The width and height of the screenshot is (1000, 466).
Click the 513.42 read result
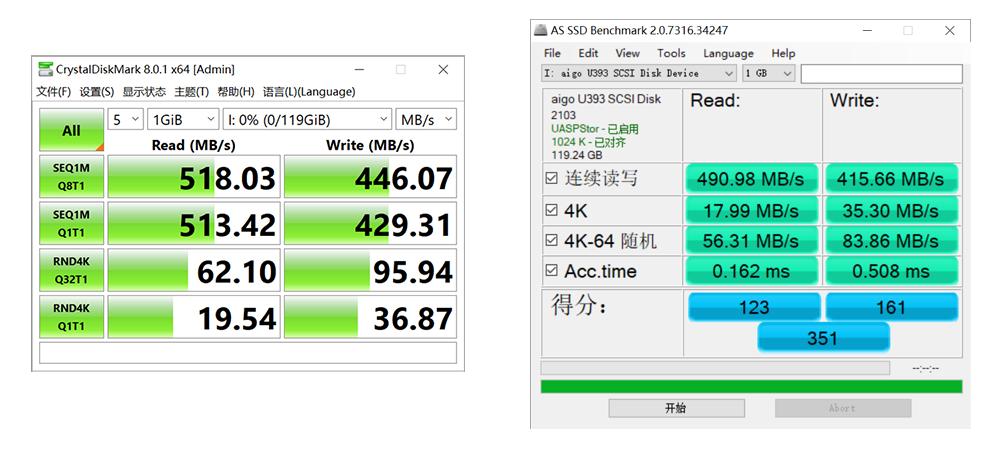pos(194,223)
